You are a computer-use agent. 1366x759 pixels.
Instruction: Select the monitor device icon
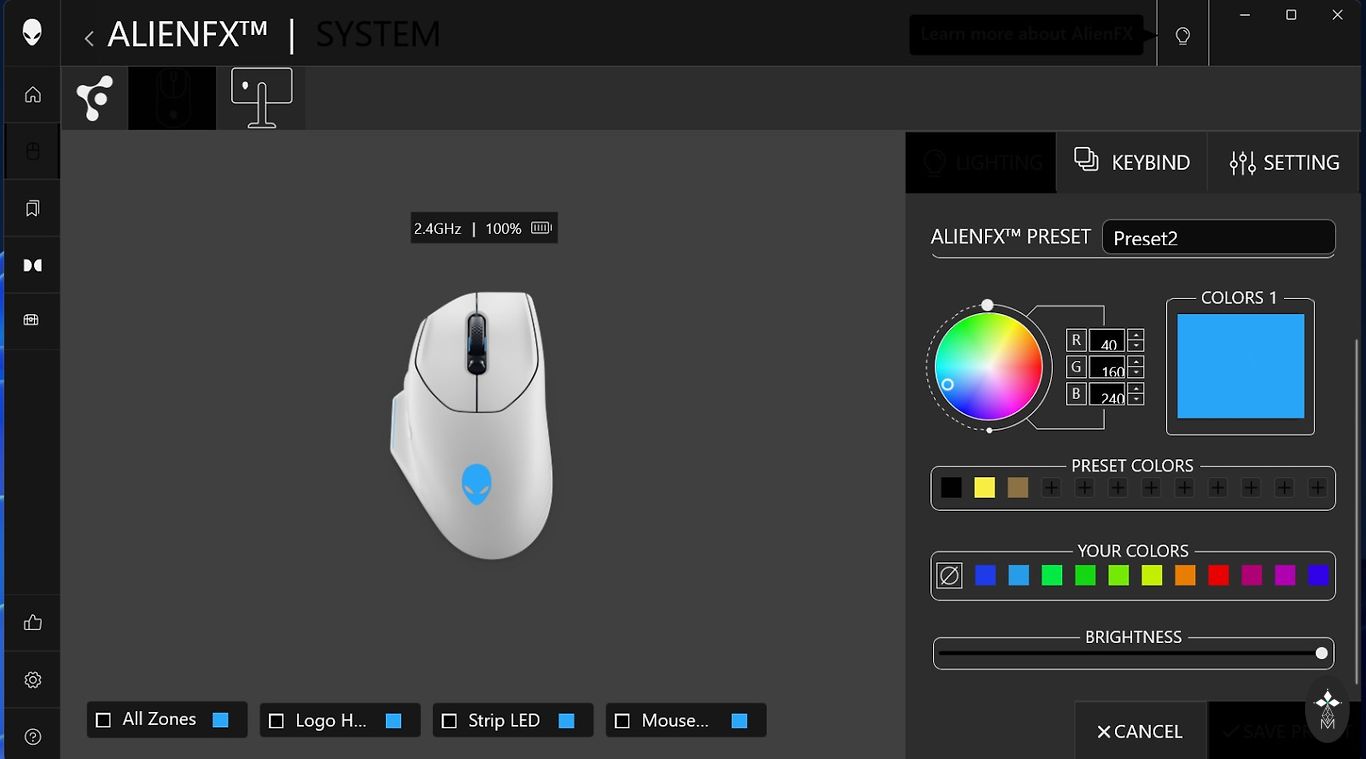261,98
